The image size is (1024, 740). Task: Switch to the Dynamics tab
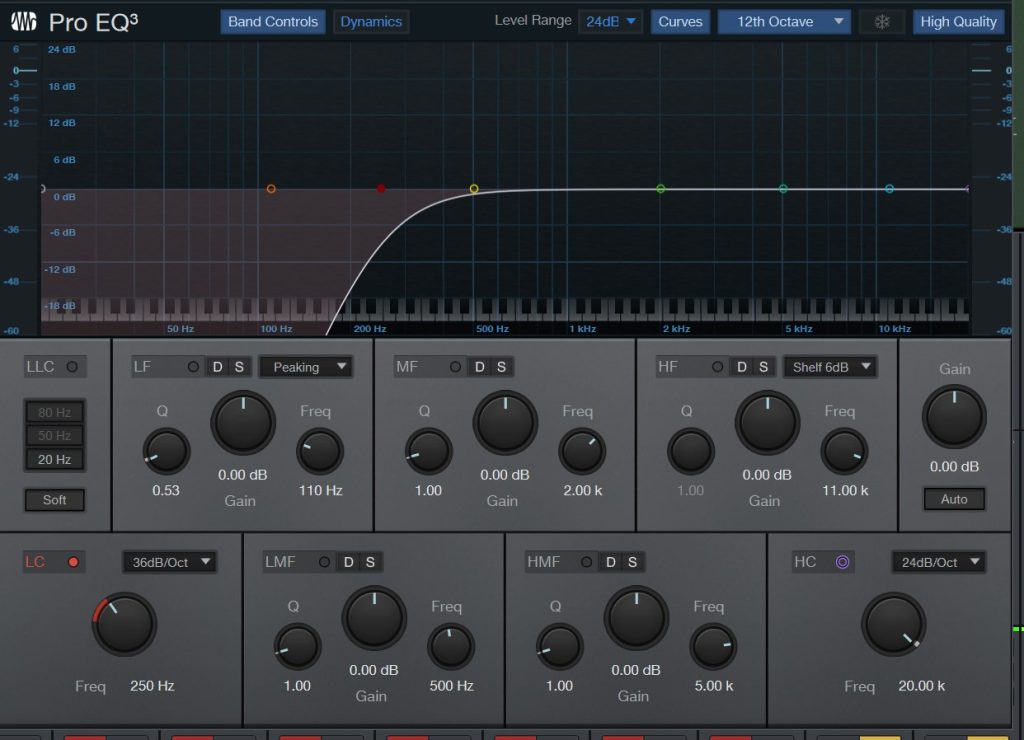click(371, 21)
